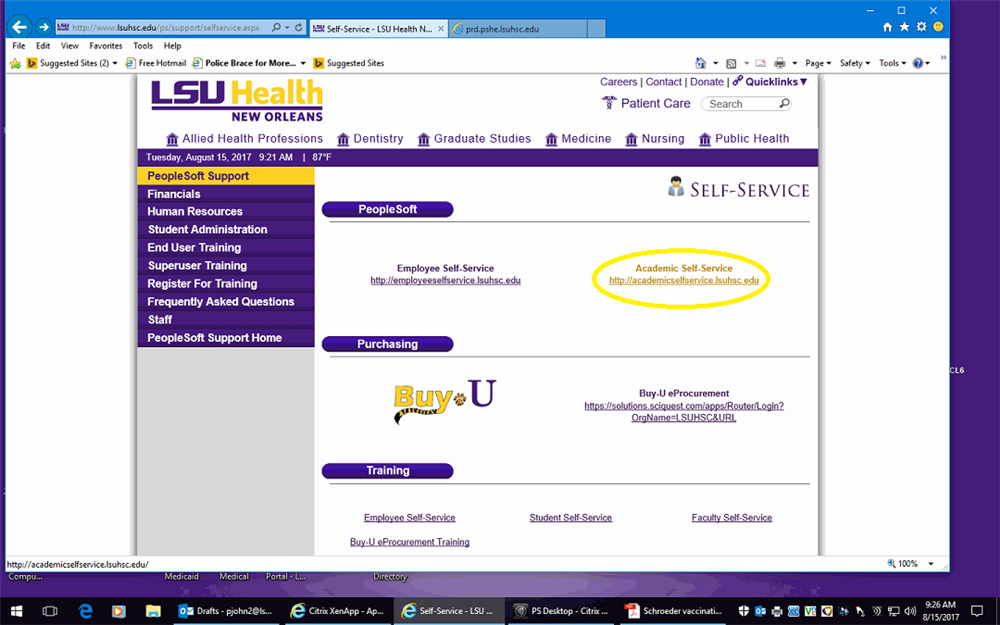1000x625 pixels.
Task: Click the Print icon in command bar
Action: 780,63
